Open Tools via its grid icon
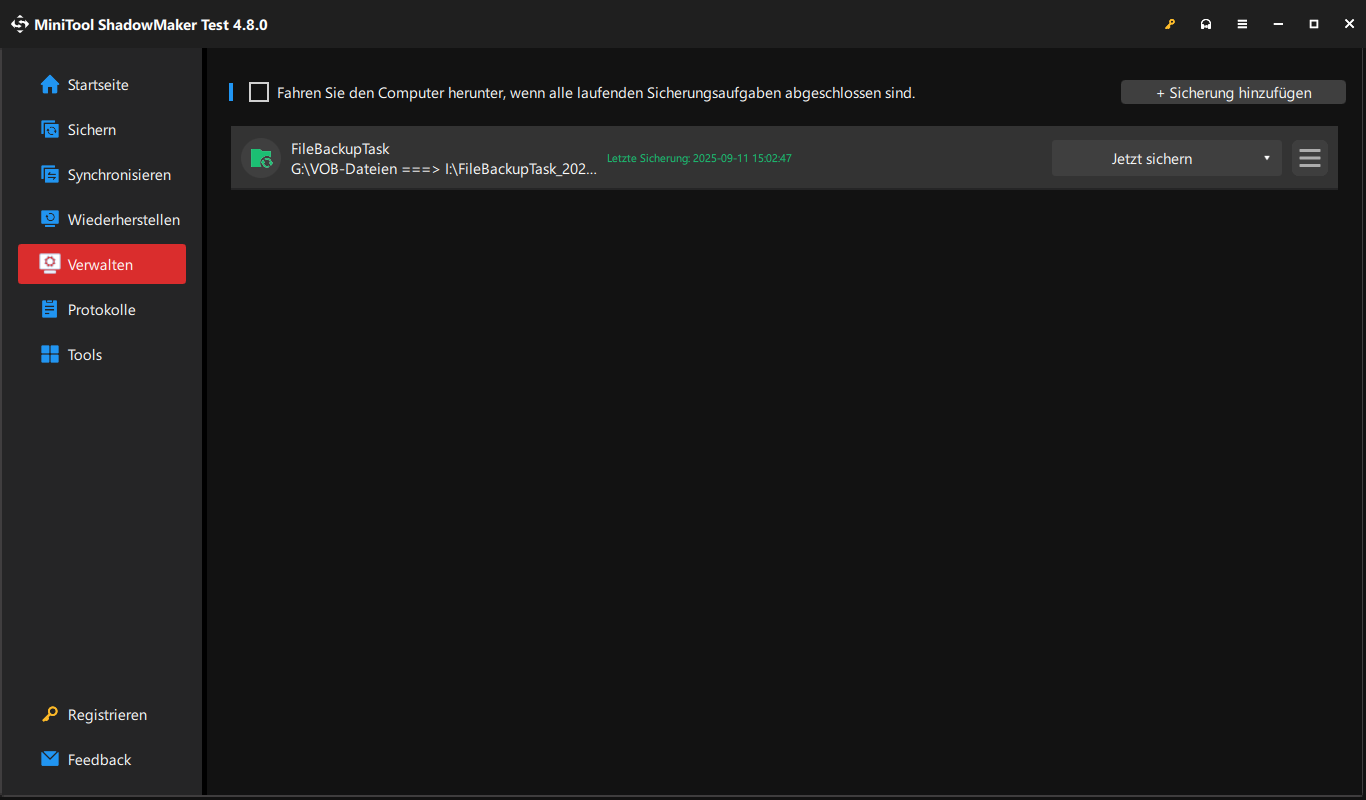Viewport: 1366px width, 800px height. 49,354
